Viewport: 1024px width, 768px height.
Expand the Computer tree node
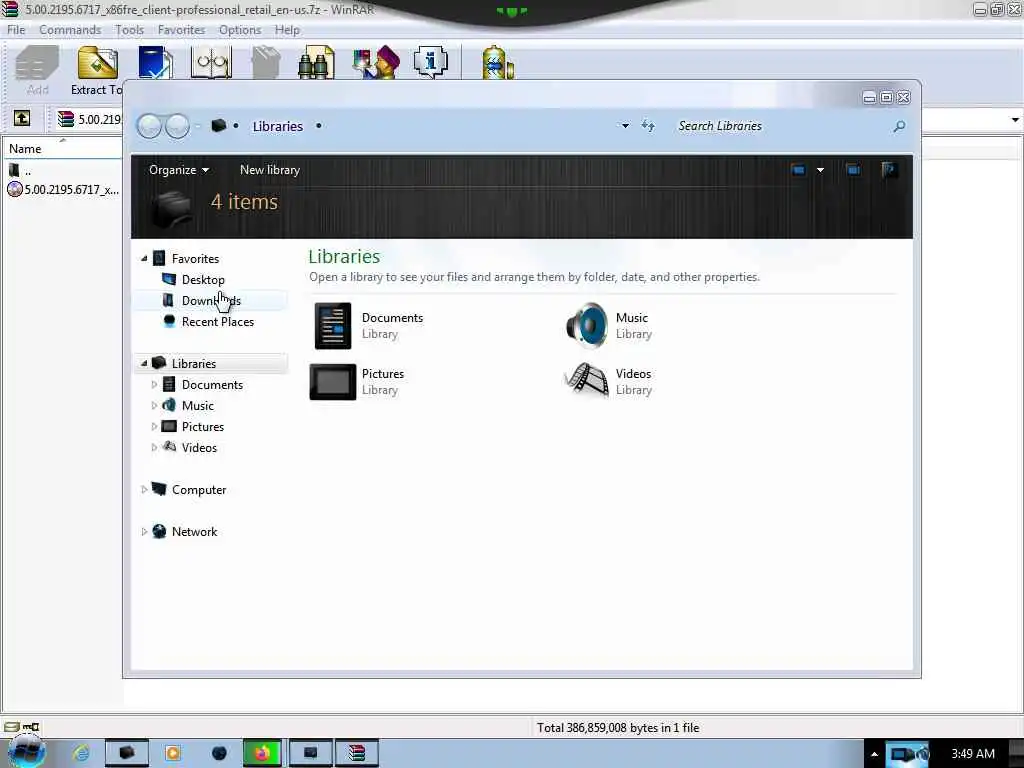tap(144, 489)
